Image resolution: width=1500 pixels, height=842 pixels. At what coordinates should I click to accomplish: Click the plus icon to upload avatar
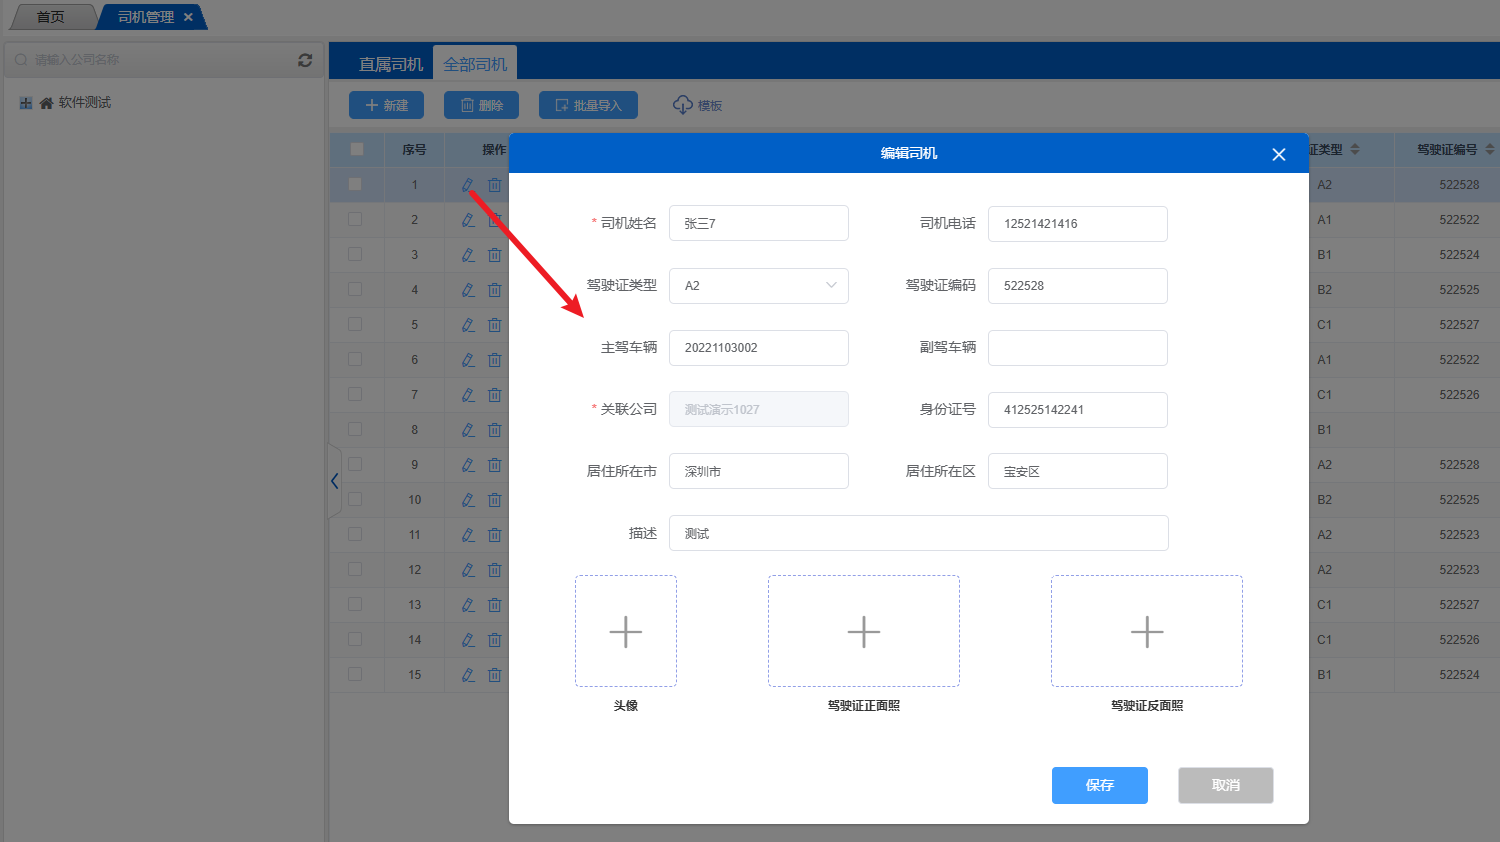tap(626, 631)
